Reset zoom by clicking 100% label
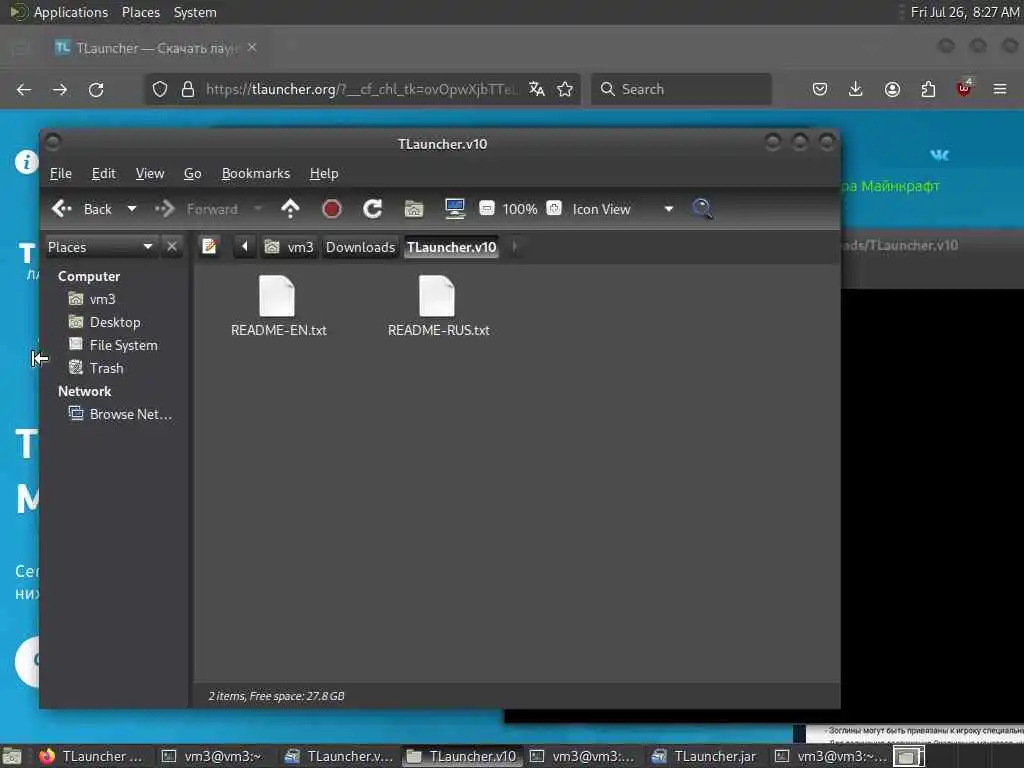Image resolution: width=1024 pixels, height=768 pixels. pos(520,209)
